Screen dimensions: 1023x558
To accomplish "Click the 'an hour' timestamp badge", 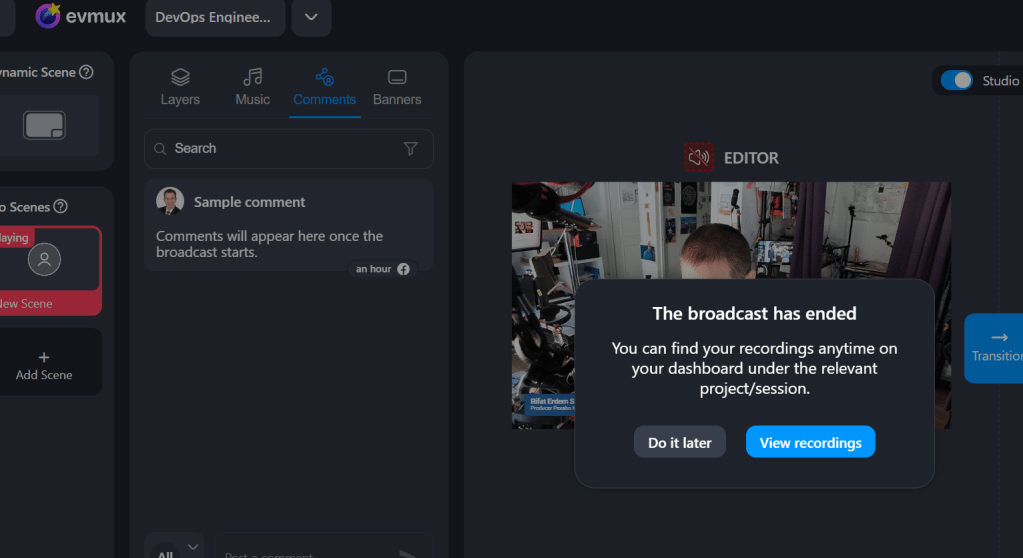I will click(x=382, y=269).
